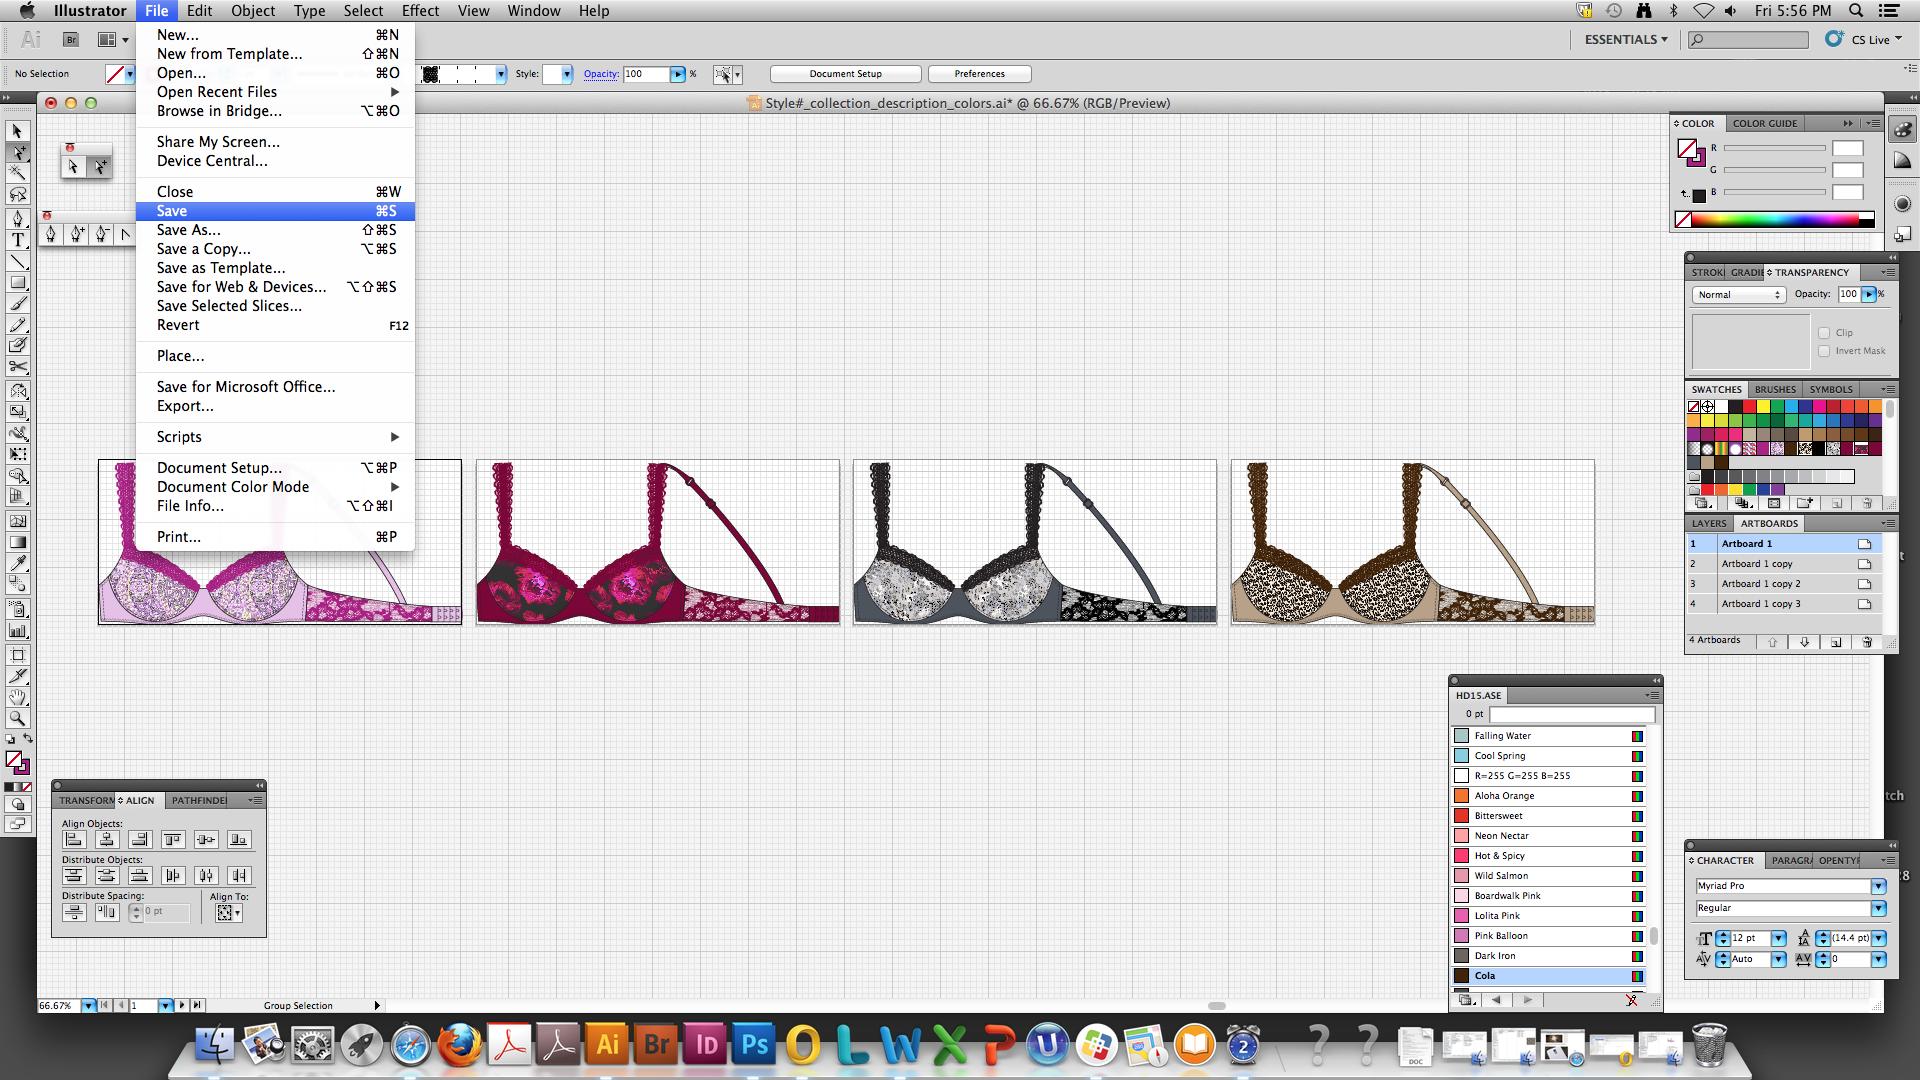
Task: Select the Magic Wand tool
Action: pos(18,173)
